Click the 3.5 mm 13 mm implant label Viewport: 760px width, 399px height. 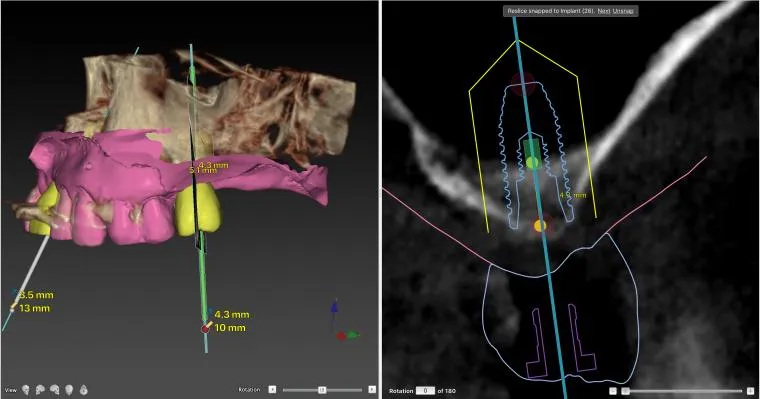click(35, 302)
